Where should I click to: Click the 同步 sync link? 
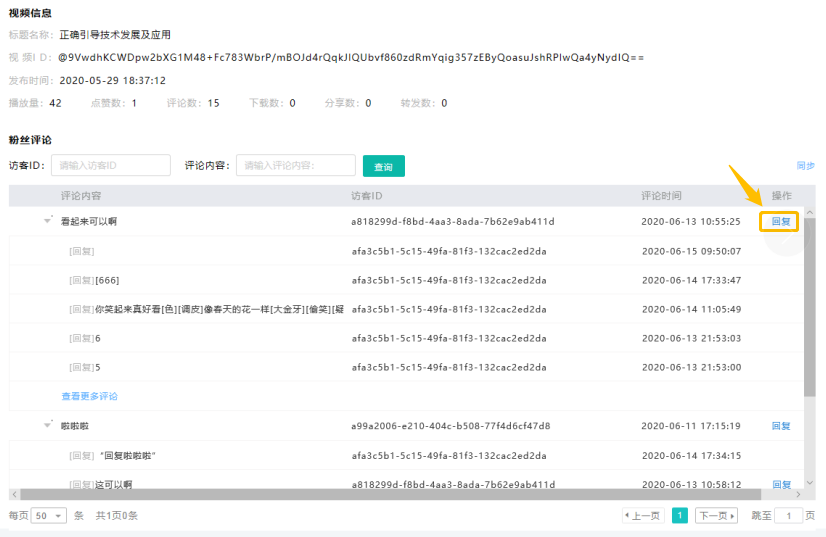(x=805, y=166)
